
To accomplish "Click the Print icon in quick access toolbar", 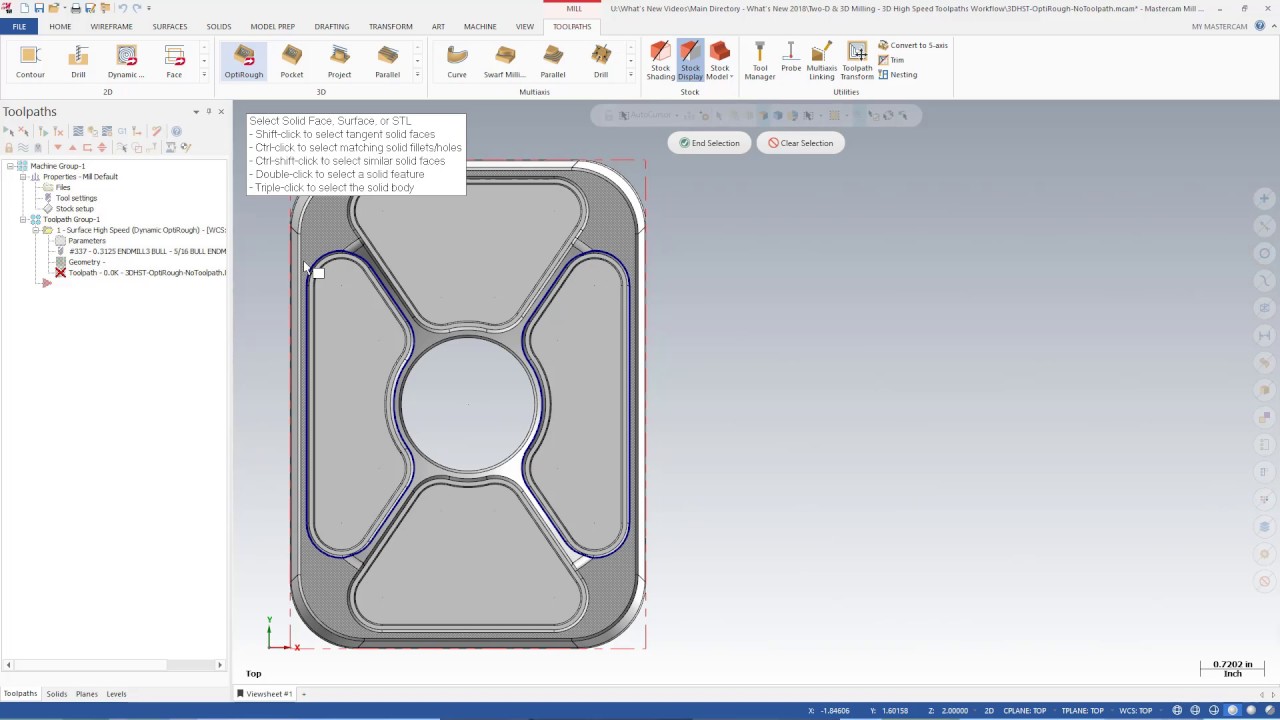I will (75, 8).
